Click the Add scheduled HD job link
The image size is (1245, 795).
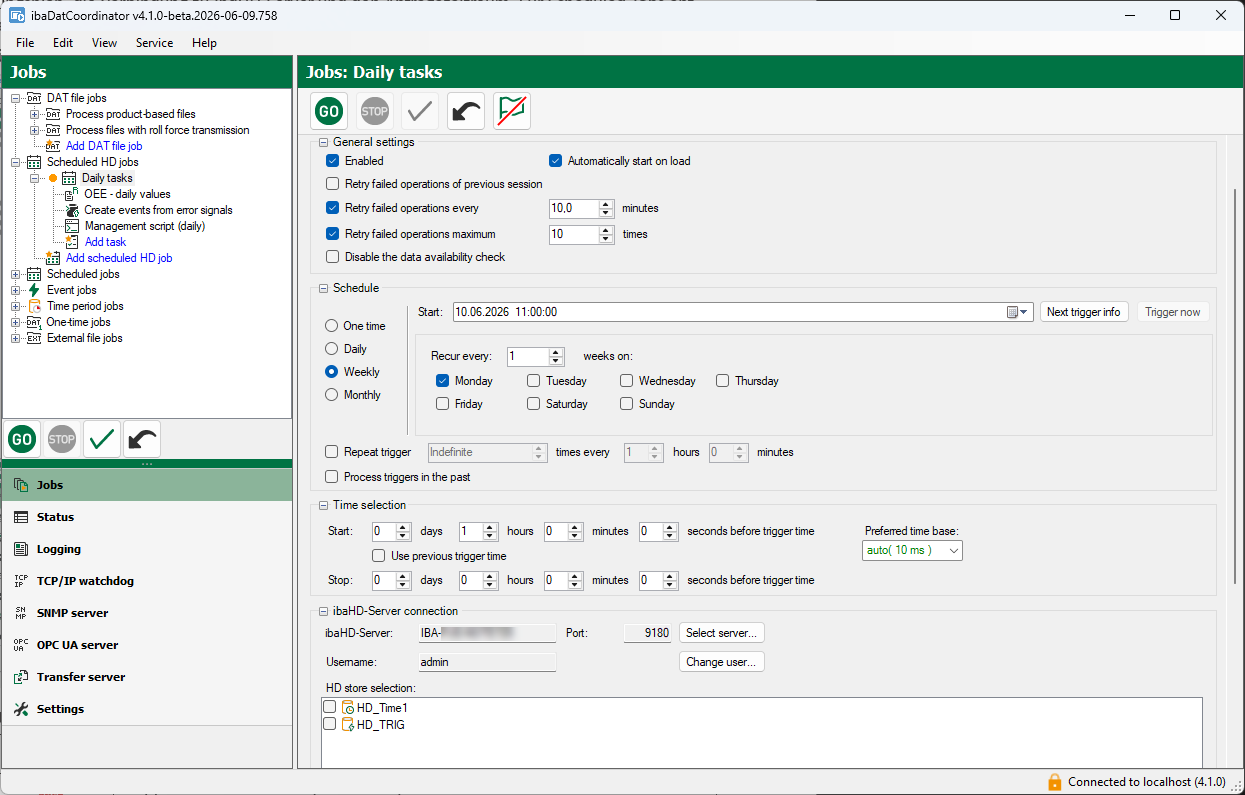tap(119, 258)
